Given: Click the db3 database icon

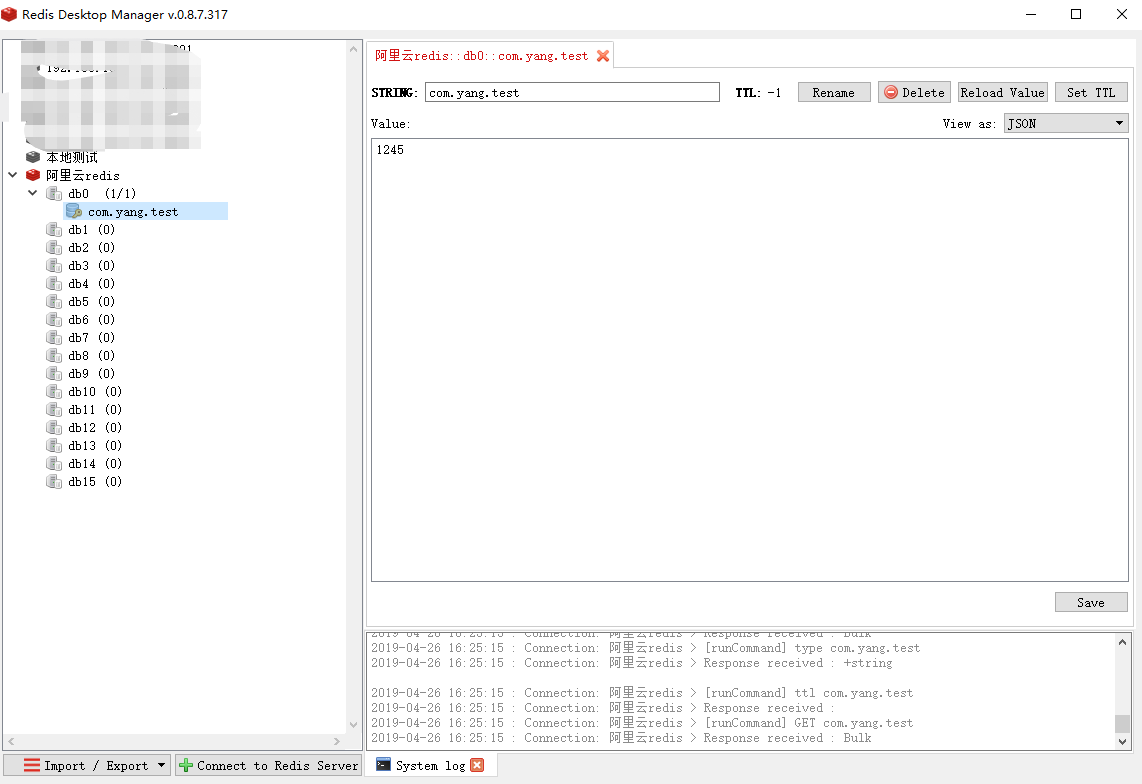Looking at the screenshot, I should tap(54, 265).
